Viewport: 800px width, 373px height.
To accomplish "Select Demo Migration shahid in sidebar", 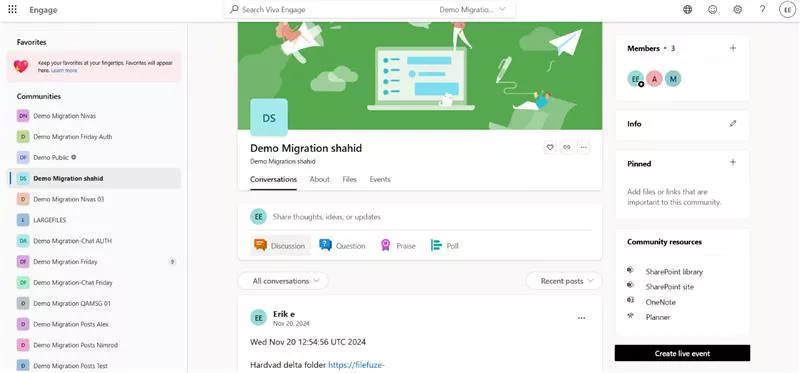I will [x=94, y=179].
